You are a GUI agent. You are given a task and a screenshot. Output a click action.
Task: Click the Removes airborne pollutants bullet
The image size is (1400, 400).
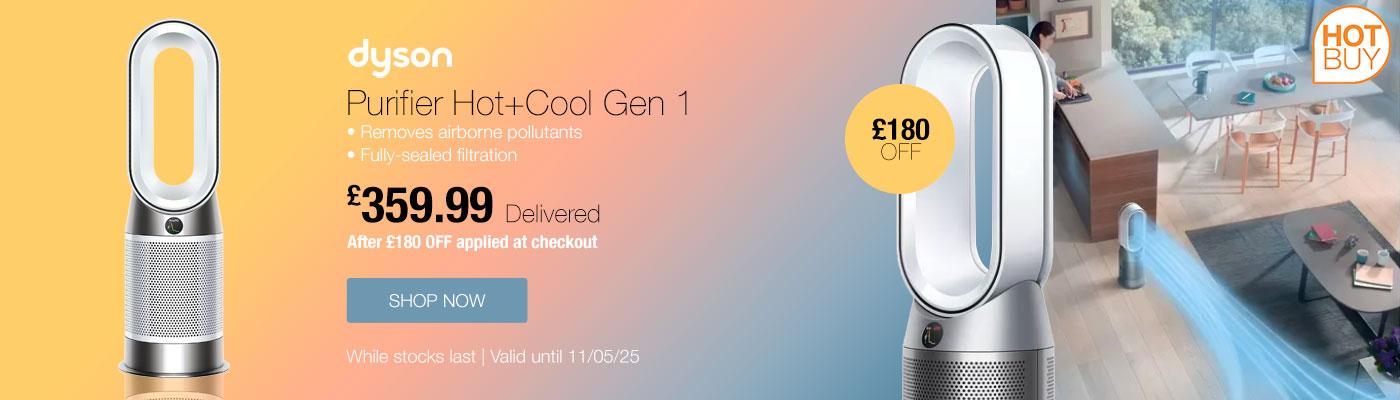pyautogui.click(x=464, y=132)
